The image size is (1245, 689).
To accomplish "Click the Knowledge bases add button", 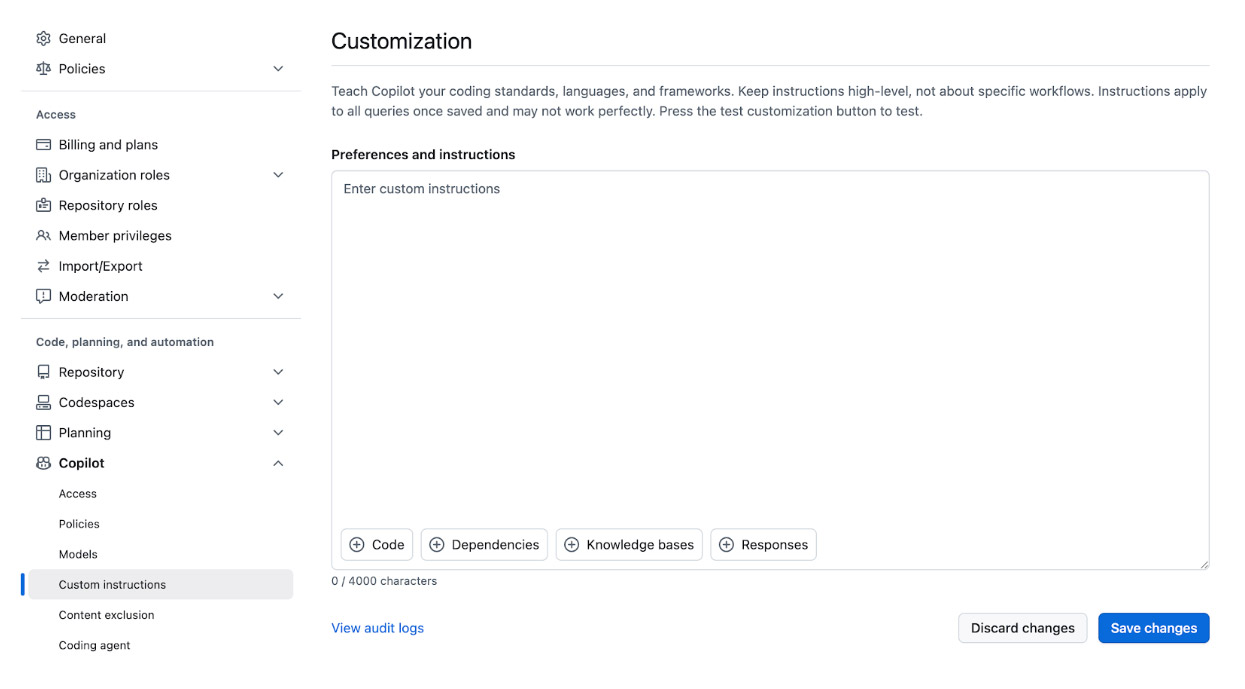I will point(628,544).
